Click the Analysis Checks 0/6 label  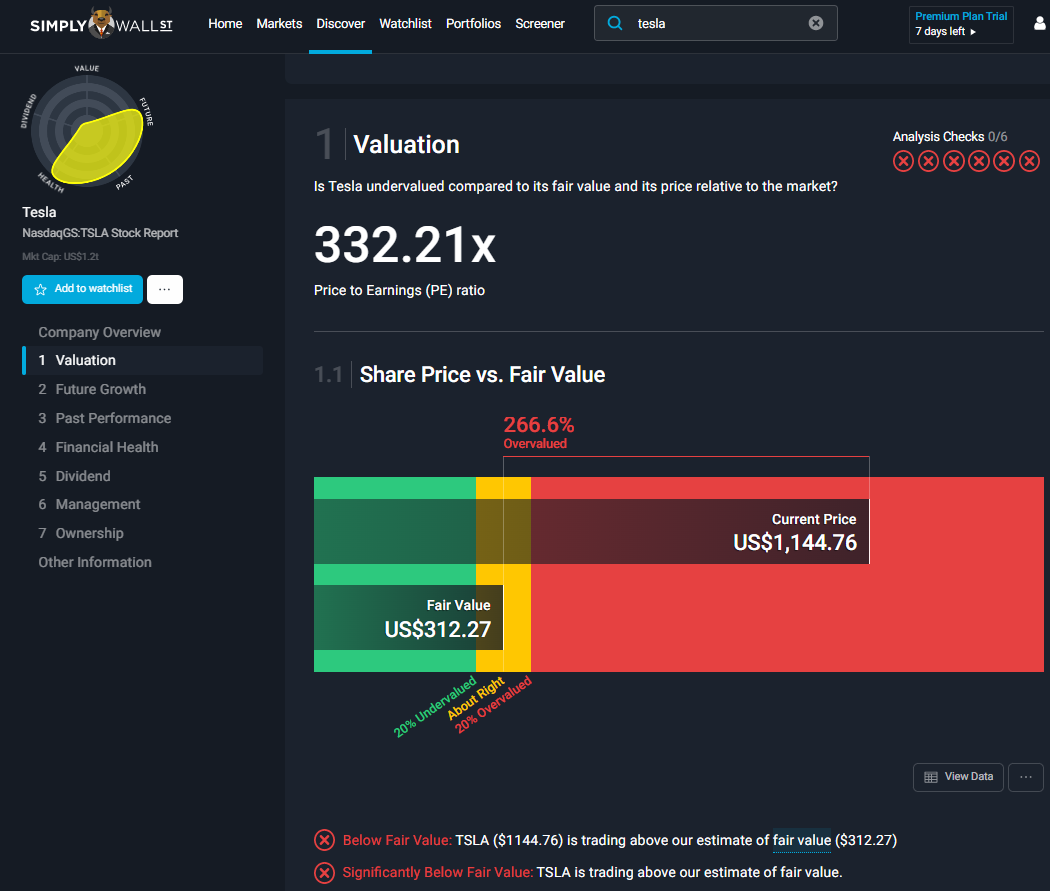pyautogui.click(x=950, y=137)
